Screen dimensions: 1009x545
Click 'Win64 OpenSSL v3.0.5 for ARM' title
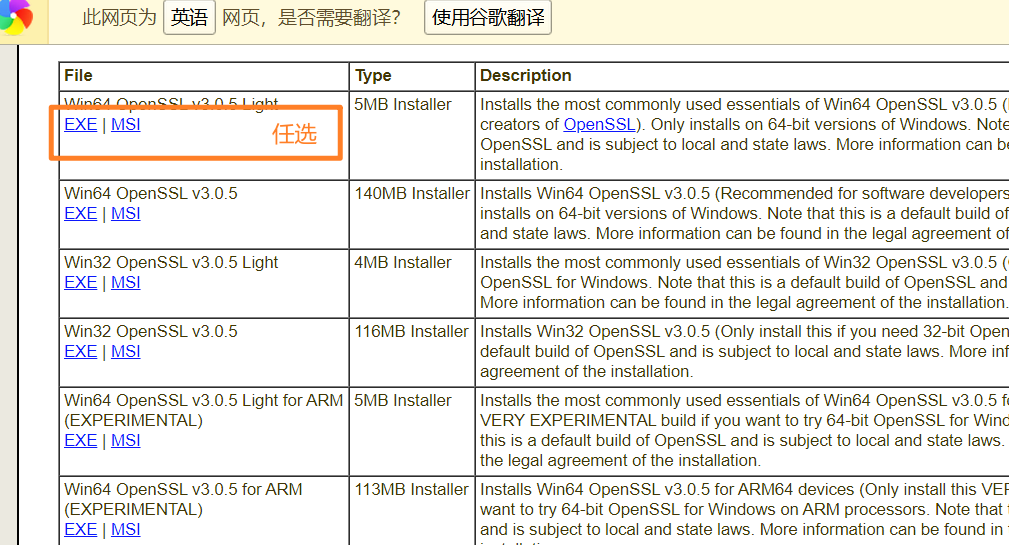183,489
